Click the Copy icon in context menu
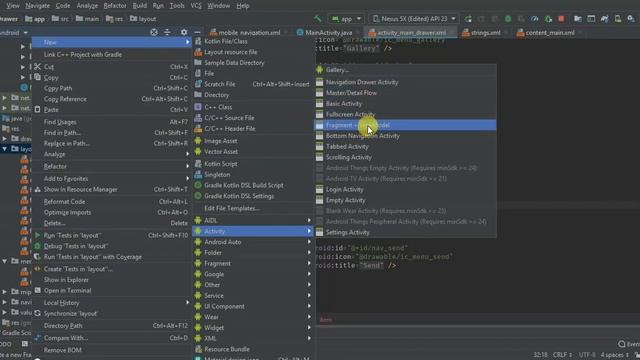Image resolution: width=640 pixels, height=360 pixels. 38,77
